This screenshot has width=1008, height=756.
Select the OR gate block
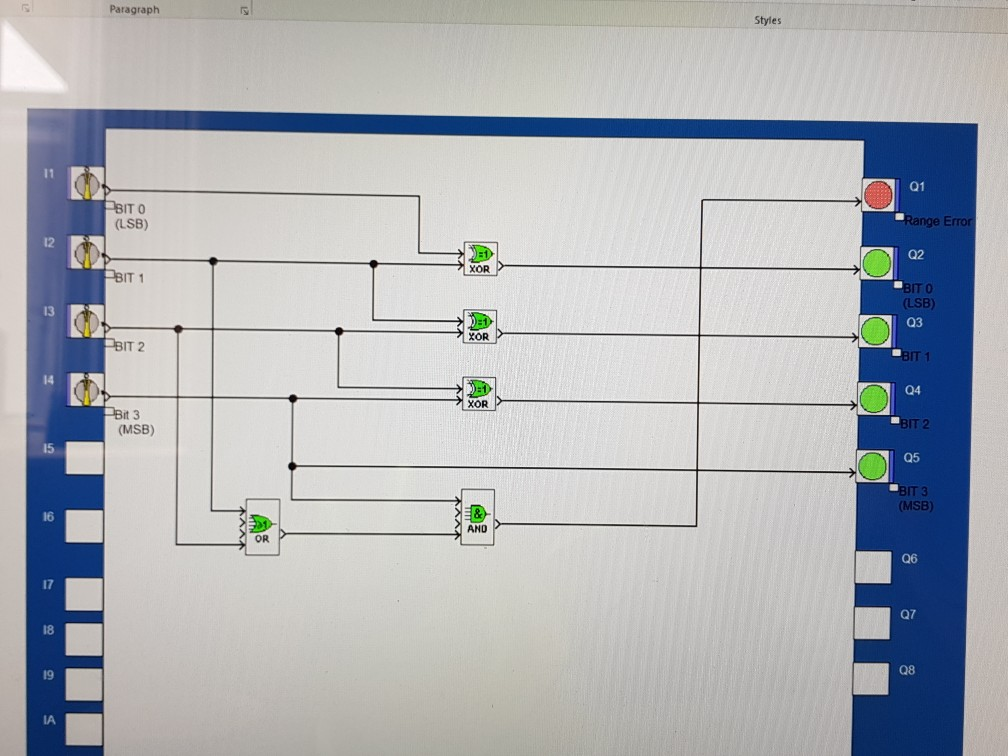coord(262,527)
